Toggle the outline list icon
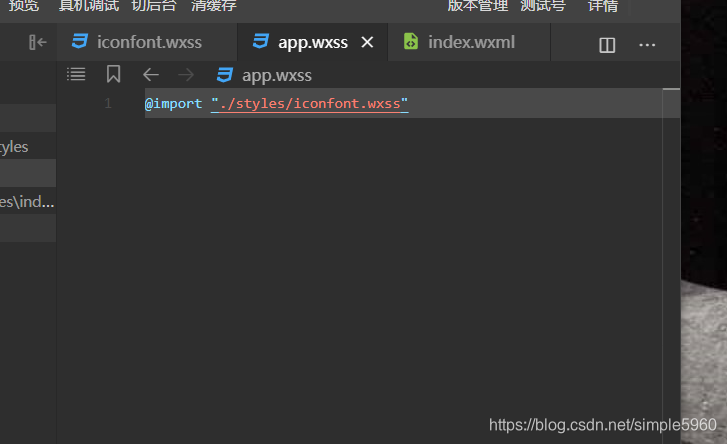 pyautogui.click(x=76, y=75)
